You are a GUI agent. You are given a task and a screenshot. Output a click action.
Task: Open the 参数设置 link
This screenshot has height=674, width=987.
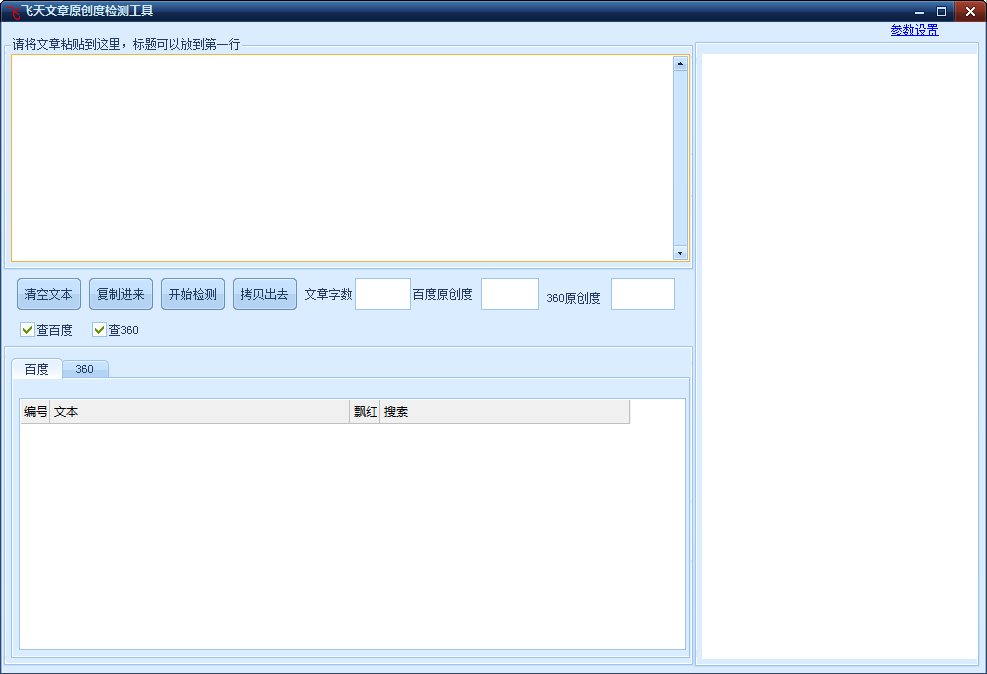tap(914, 30)
